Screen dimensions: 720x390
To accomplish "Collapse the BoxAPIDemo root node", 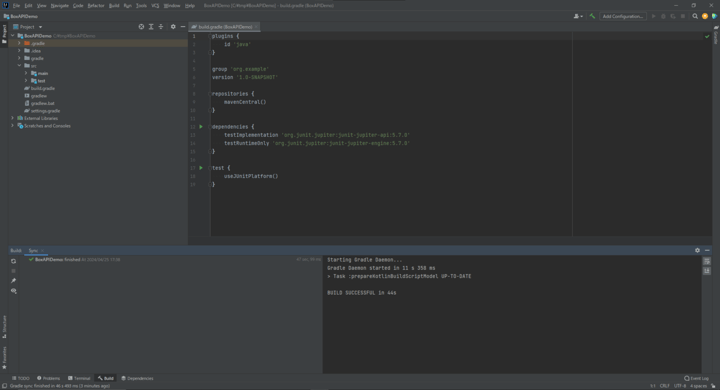I will (13, 36).
